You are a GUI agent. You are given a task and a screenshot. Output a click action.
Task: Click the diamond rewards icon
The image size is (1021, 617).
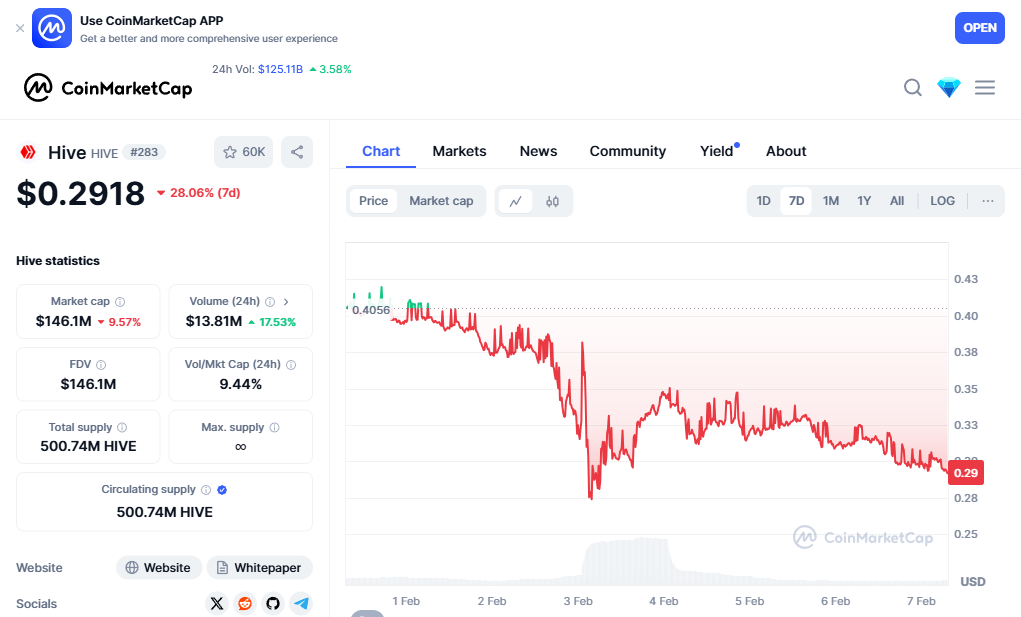point(948,88)
